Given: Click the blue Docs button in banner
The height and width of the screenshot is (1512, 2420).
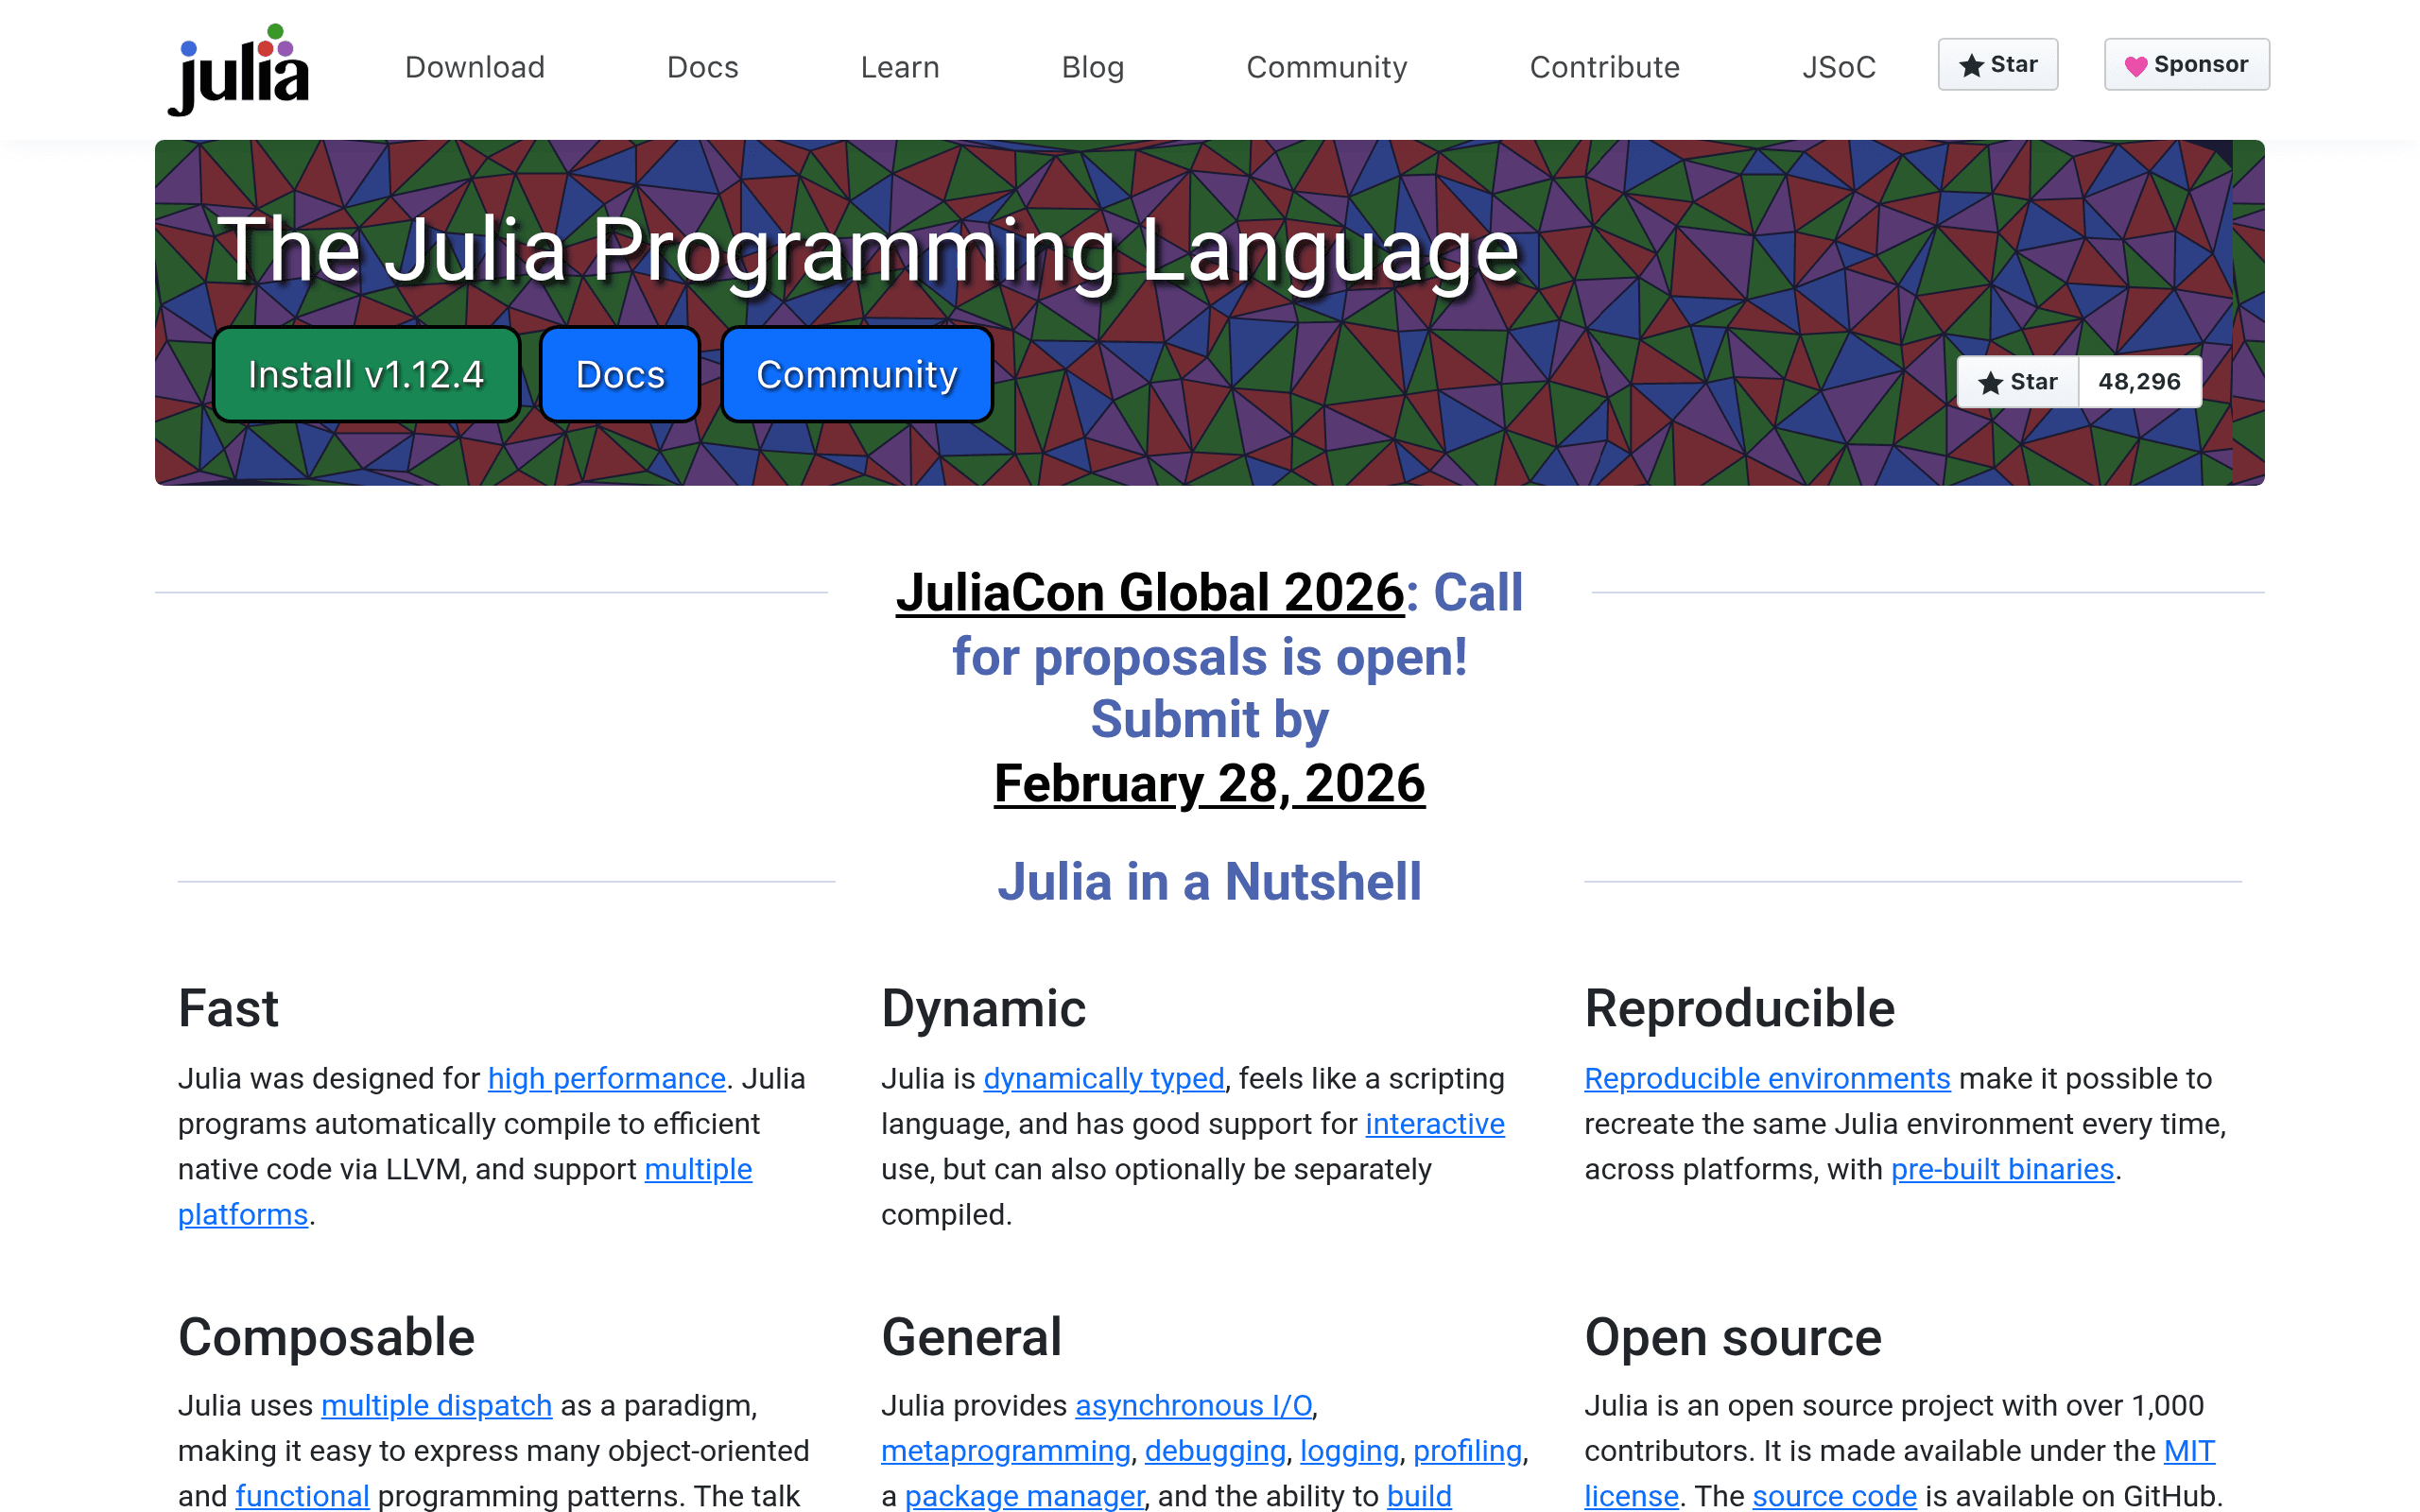Looking at the screenshot, I should (x=620, y=375).
